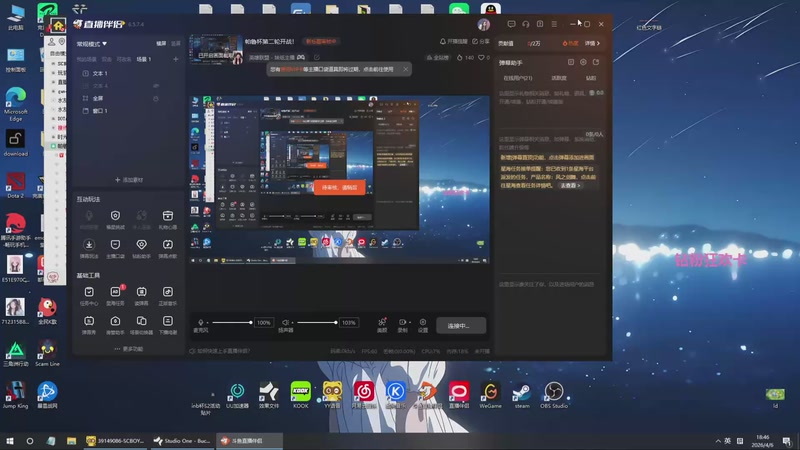Open the 钻粉助手 diamond tool

click(x=141, y=248)
